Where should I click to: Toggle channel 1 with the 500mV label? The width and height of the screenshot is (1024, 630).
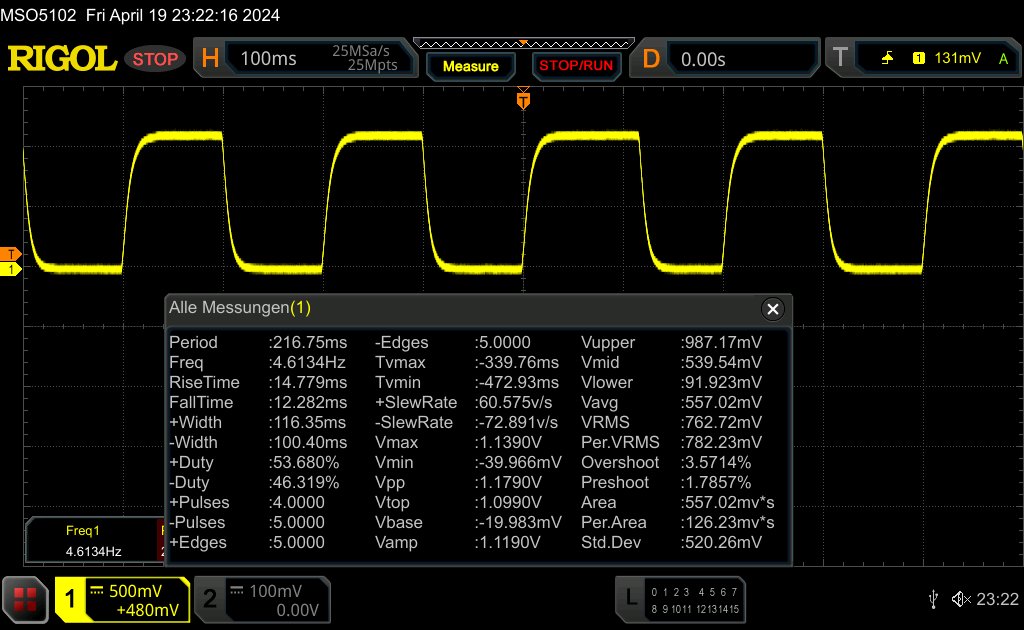tap(122, 599)
